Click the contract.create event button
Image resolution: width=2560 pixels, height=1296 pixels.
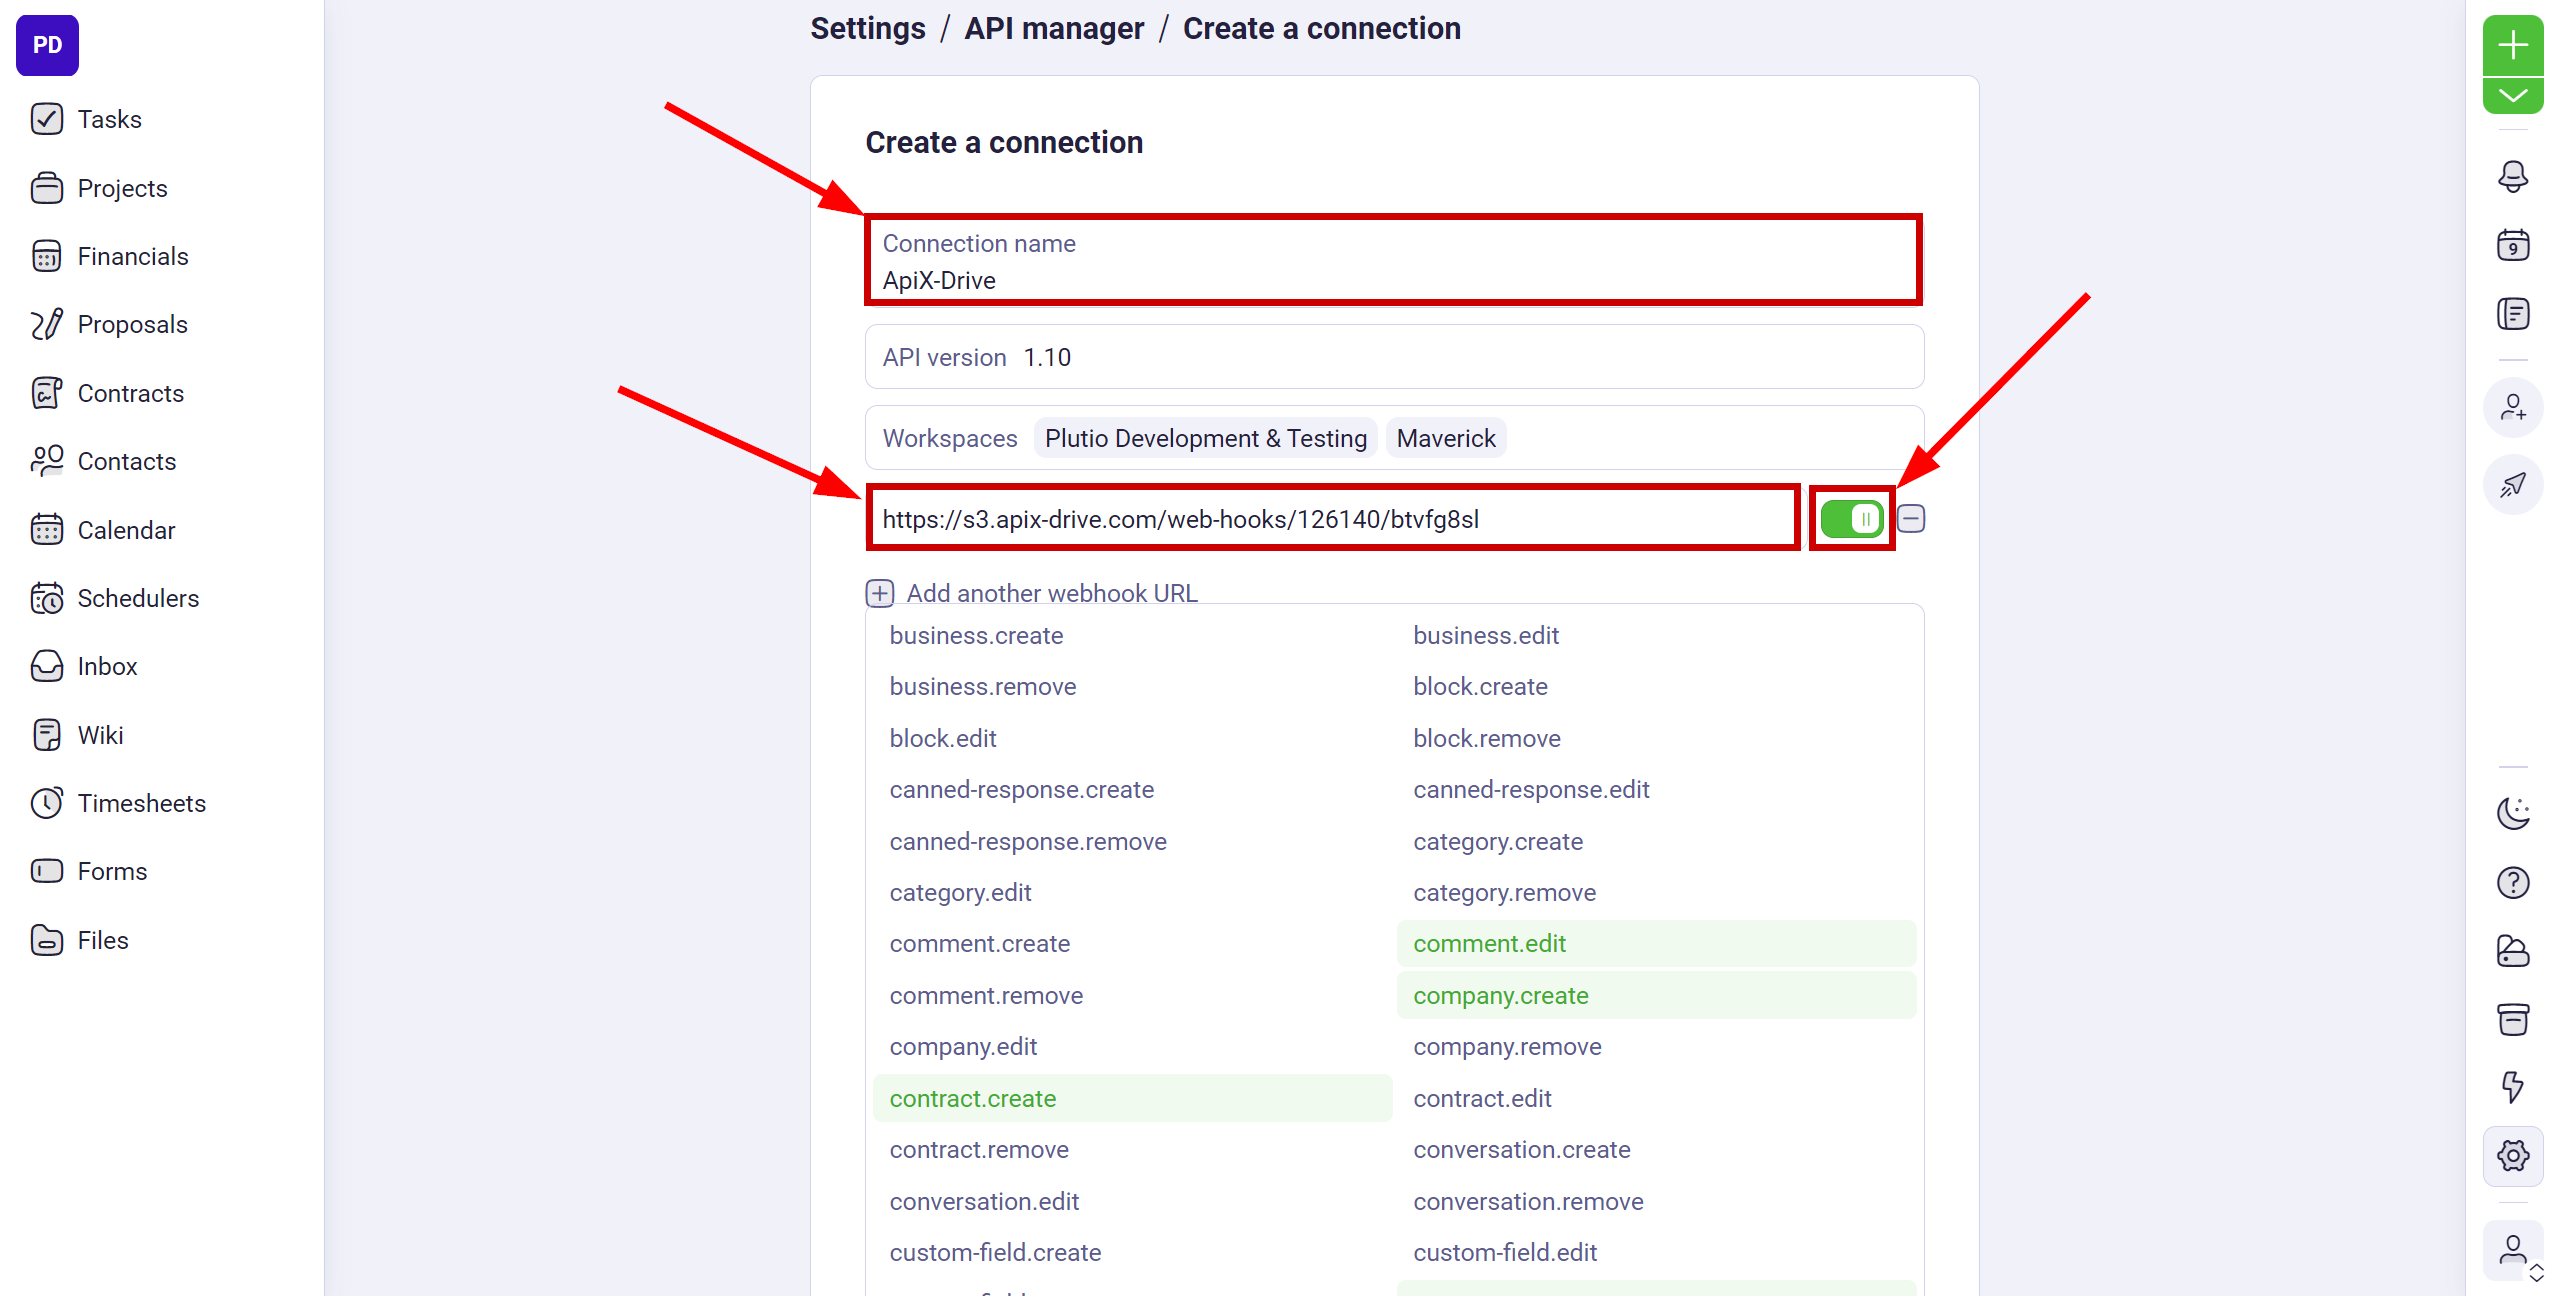[973, 1098]
